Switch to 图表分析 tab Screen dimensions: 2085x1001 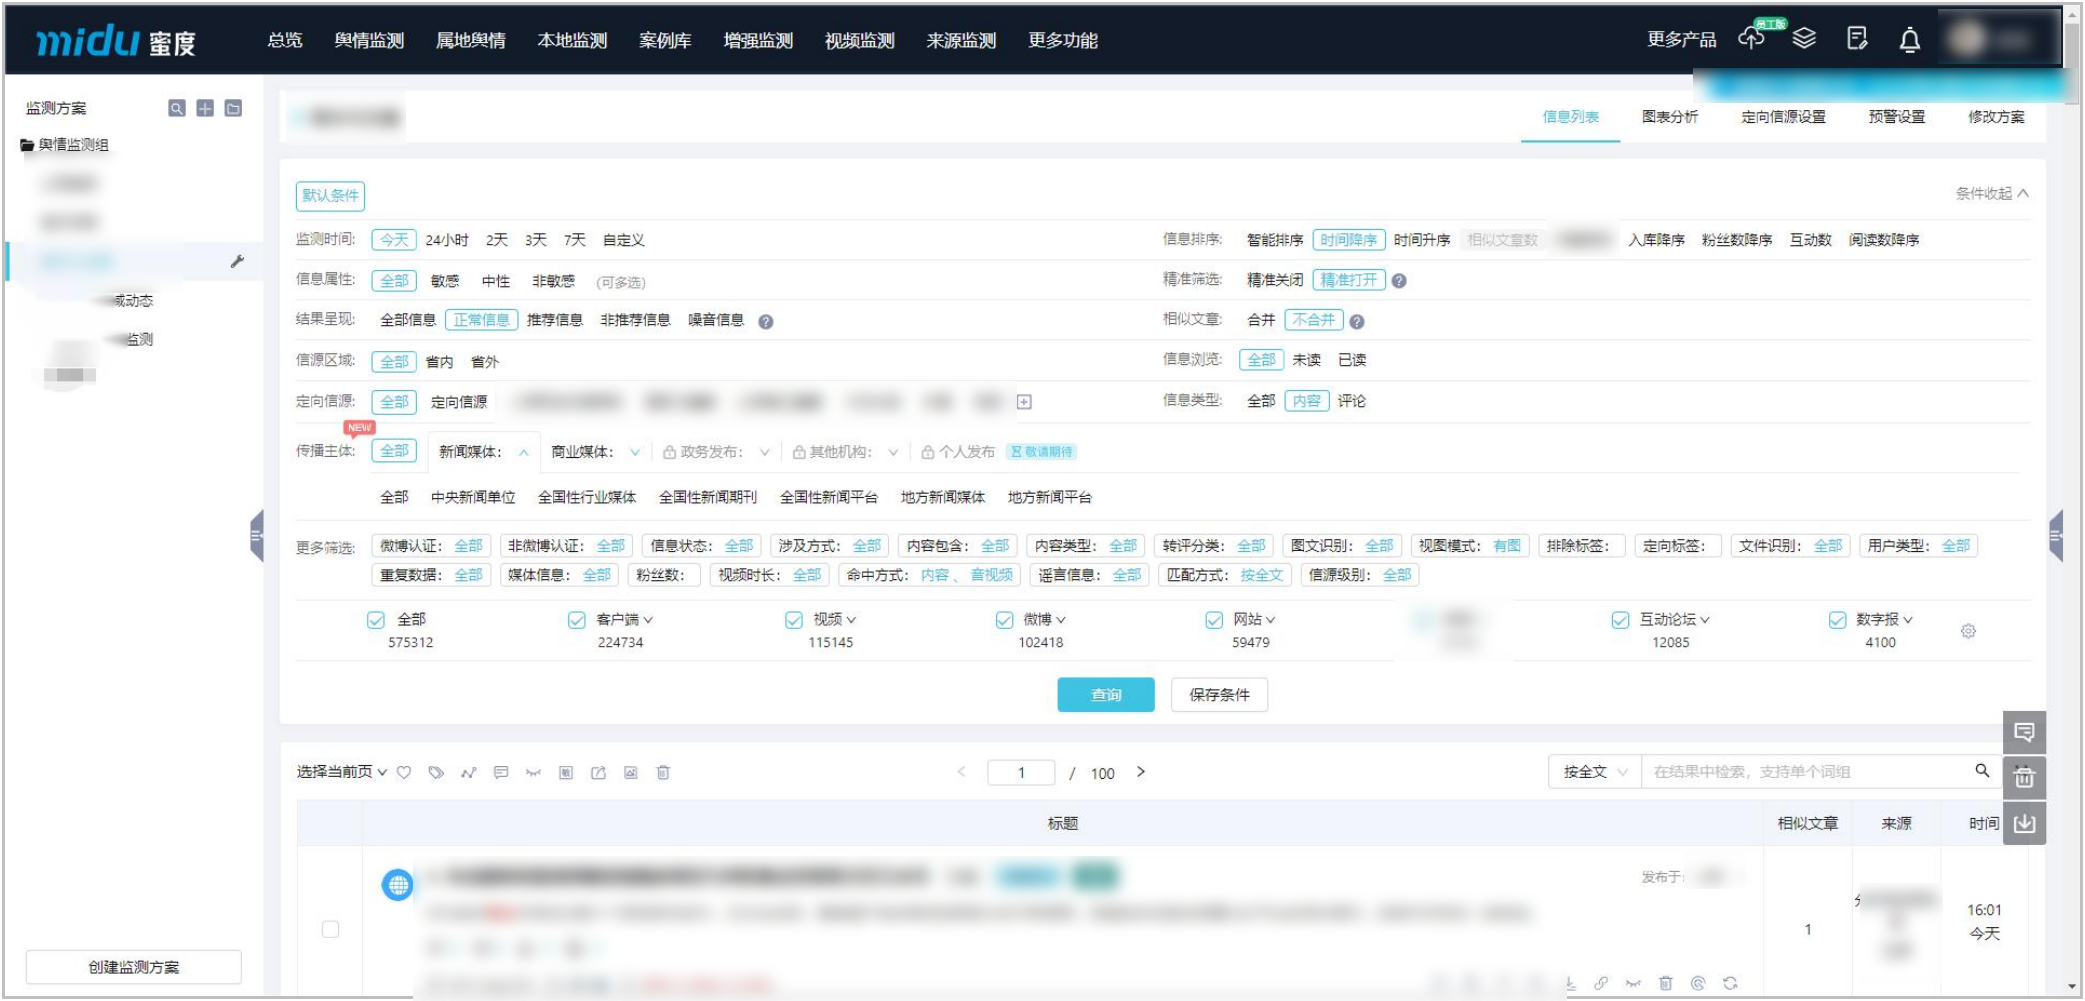(1670, 117)
